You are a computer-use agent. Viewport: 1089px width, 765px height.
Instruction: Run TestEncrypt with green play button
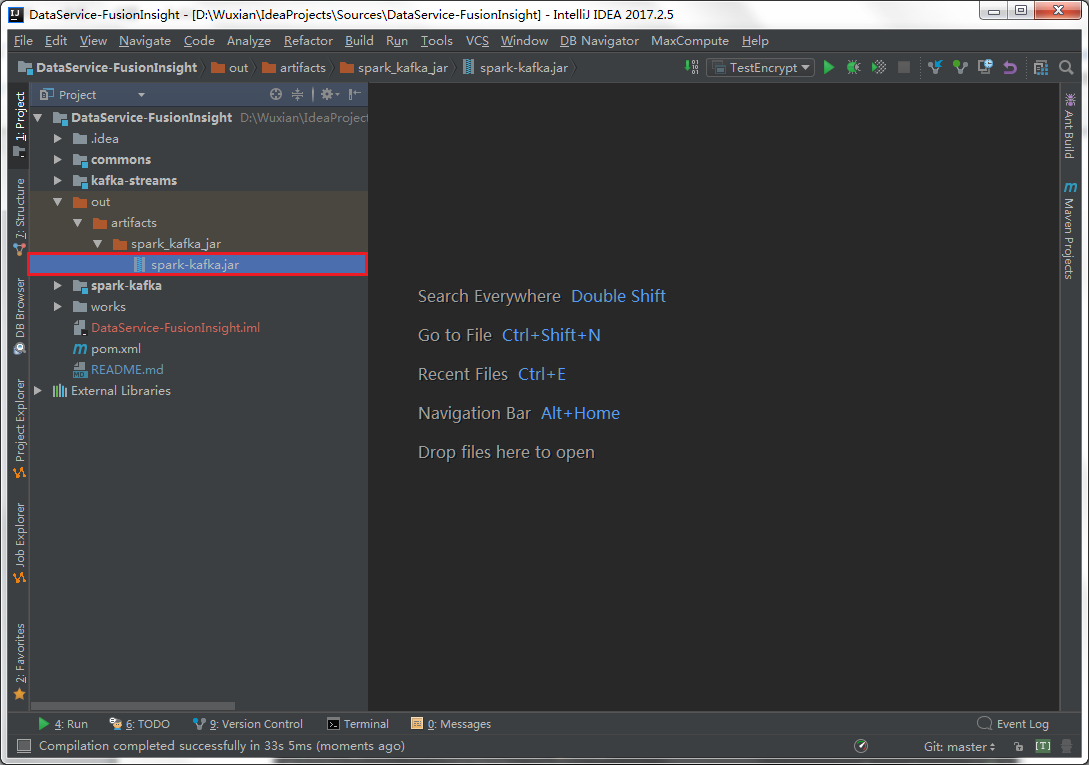[829, 67]
